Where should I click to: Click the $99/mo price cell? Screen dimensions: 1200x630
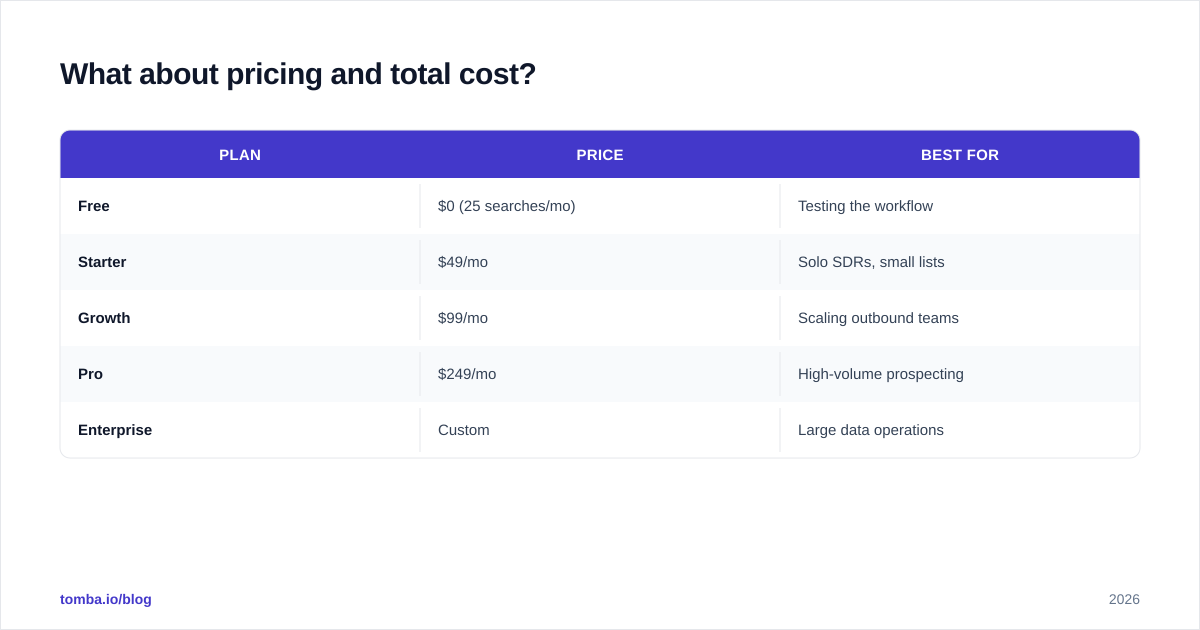(600, 318)
